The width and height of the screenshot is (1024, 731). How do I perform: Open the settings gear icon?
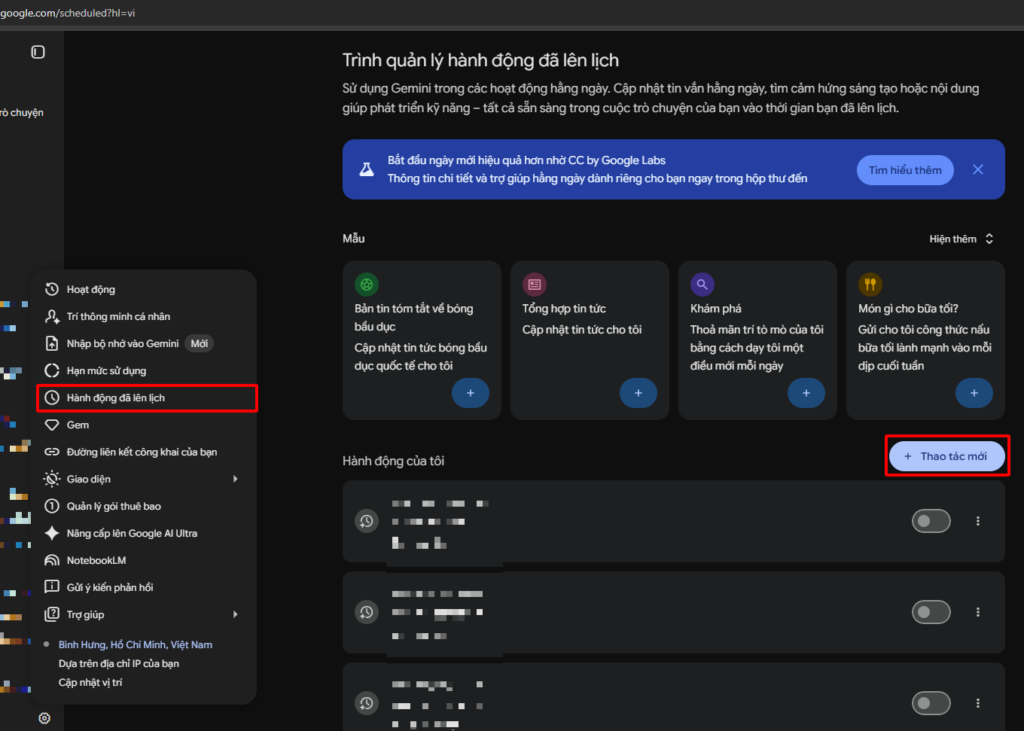[x=44, y=718]
